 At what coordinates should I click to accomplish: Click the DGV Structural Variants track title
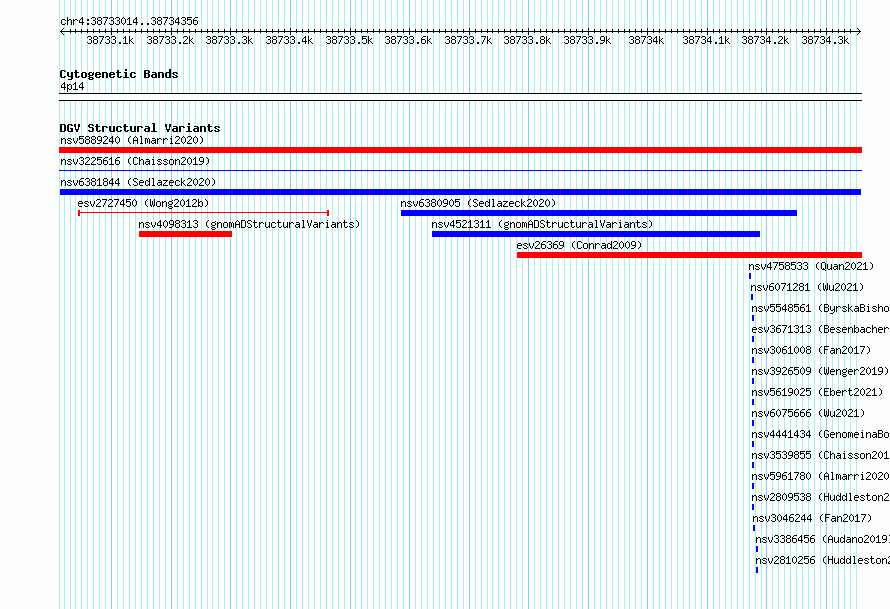(x=140, y=128)
